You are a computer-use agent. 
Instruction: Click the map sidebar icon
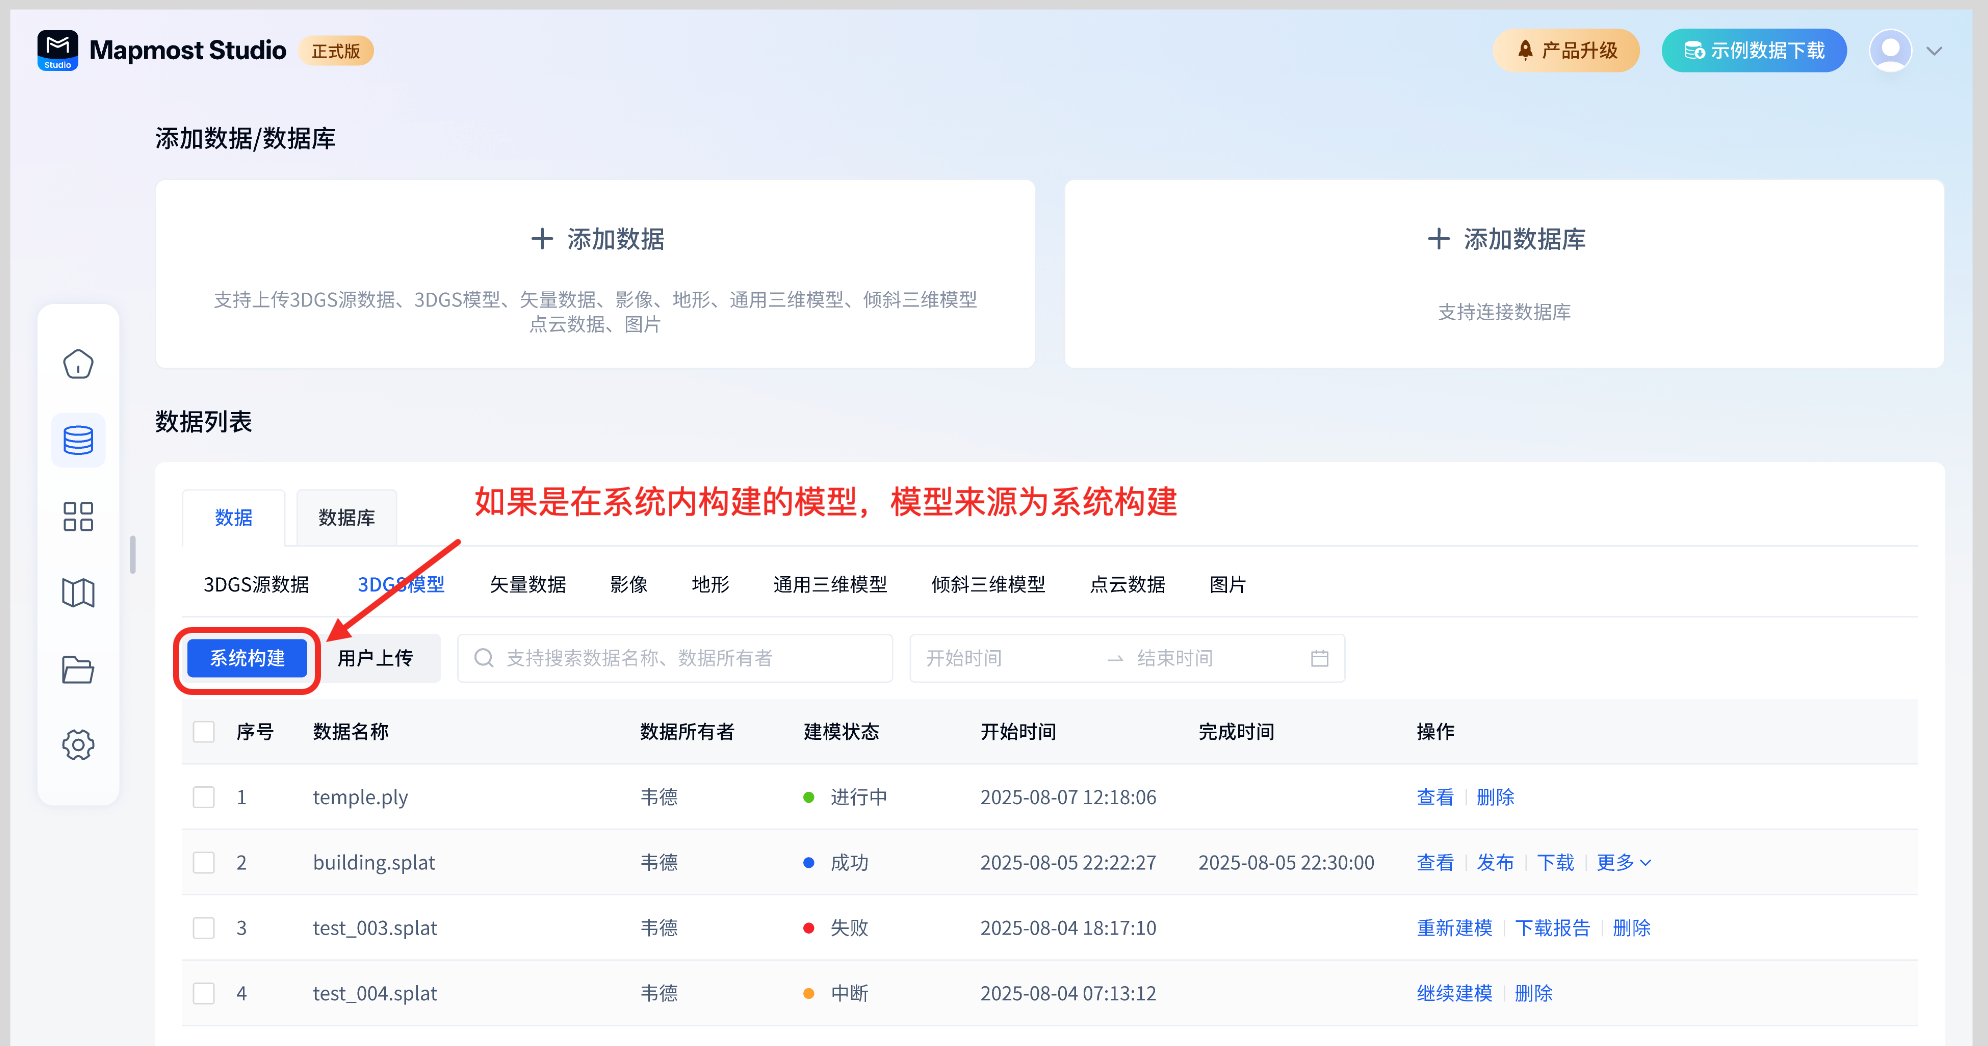(78, 593)
